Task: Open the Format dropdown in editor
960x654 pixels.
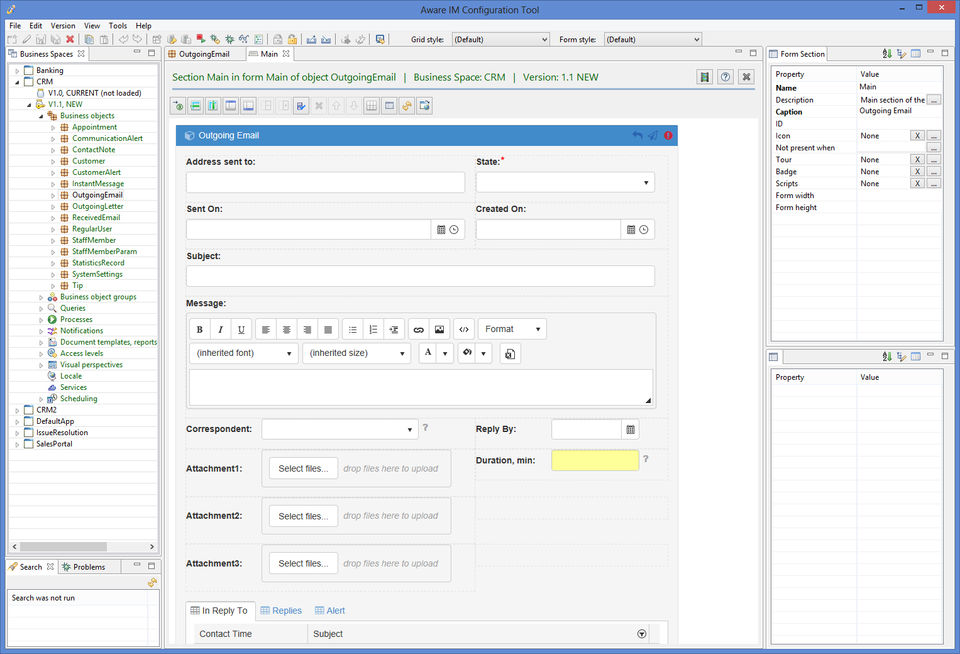Action: (512, 329)
